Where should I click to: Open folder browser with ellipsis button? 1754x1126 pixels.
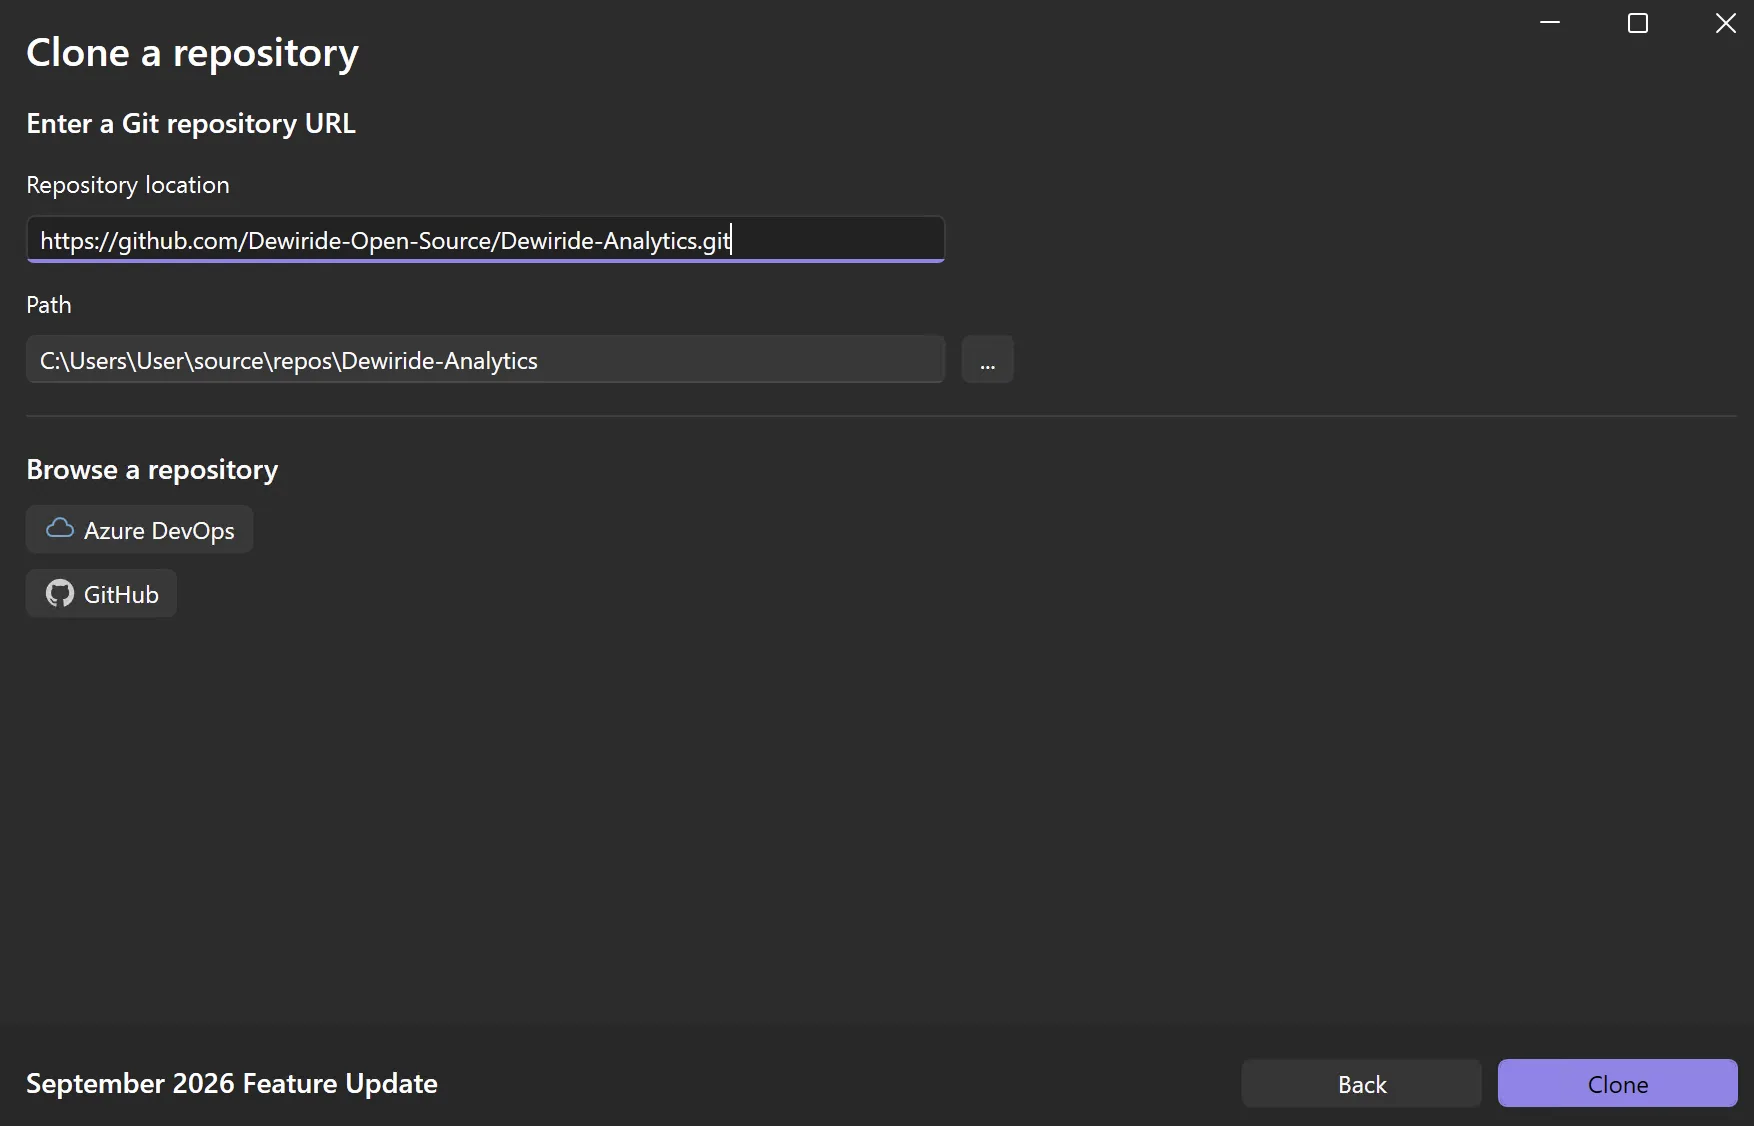tap(987, 360)
